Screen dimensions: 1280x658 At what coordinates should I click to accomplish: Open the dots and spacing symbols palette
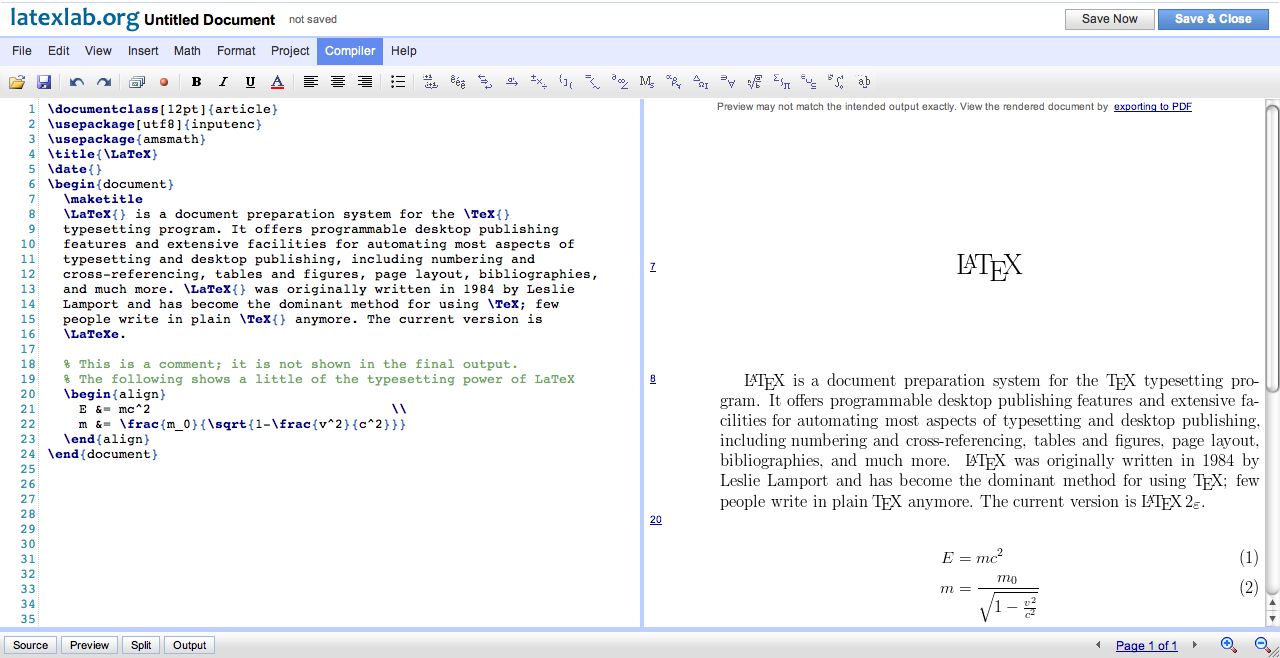(x=431, y=82)
